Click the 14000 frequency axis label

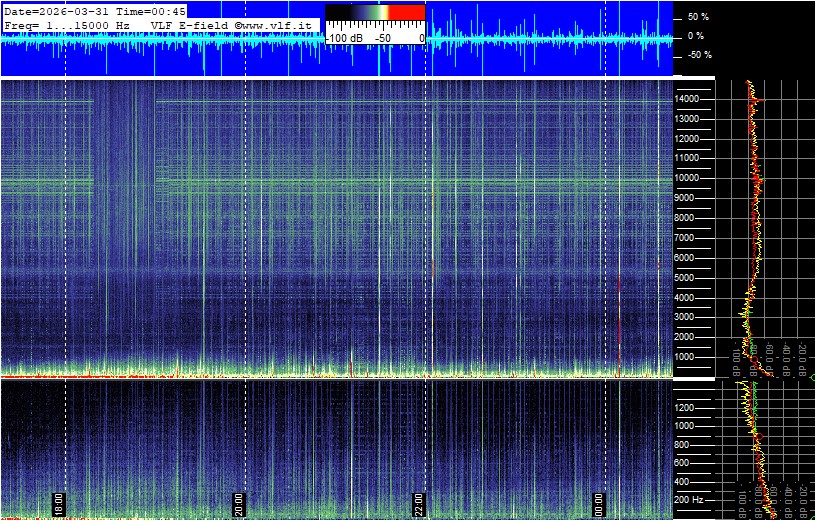(x=686, y=99)
